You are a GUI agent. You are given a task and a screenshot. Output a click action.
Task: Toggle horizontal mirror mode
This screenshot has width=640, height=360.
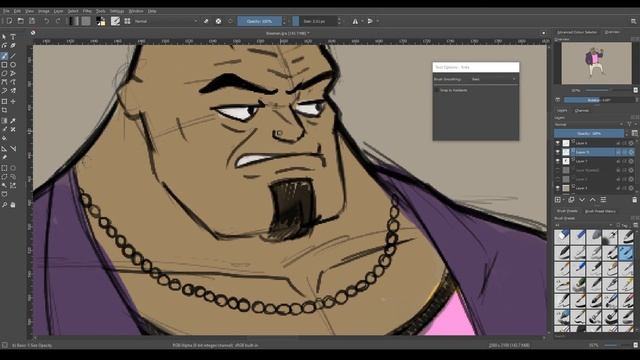[x=355, y=21]
